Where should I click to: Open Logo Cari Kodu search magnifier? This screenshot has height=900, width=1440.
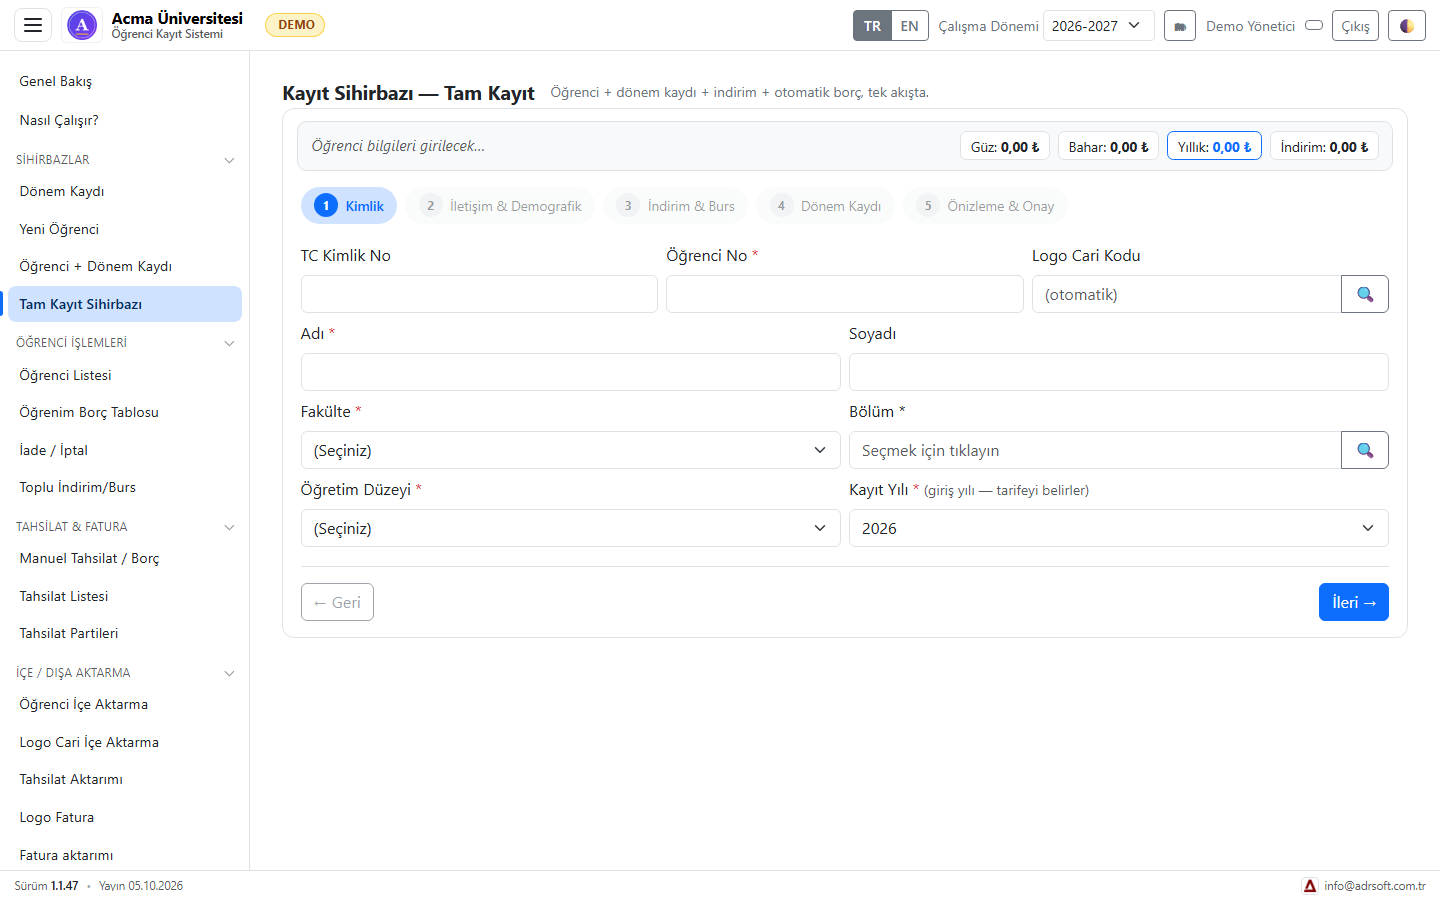(x=1365, y=294)
